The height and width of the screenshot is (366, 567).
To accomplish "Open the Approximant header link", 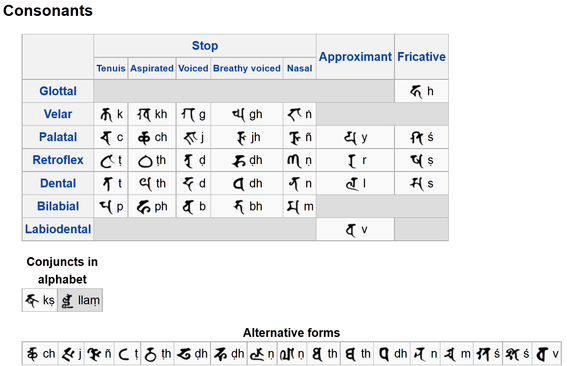I will pos(355,57).
